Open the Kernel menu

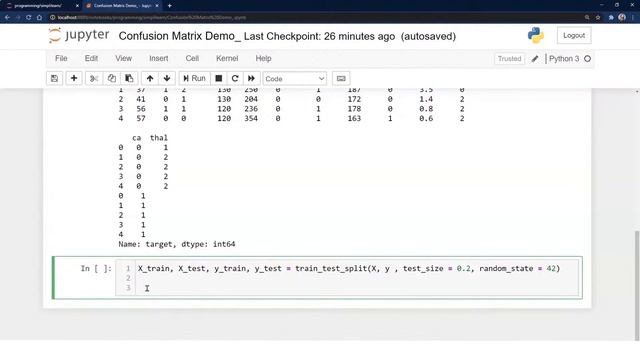pyautogui.click(x=227, y=58)
